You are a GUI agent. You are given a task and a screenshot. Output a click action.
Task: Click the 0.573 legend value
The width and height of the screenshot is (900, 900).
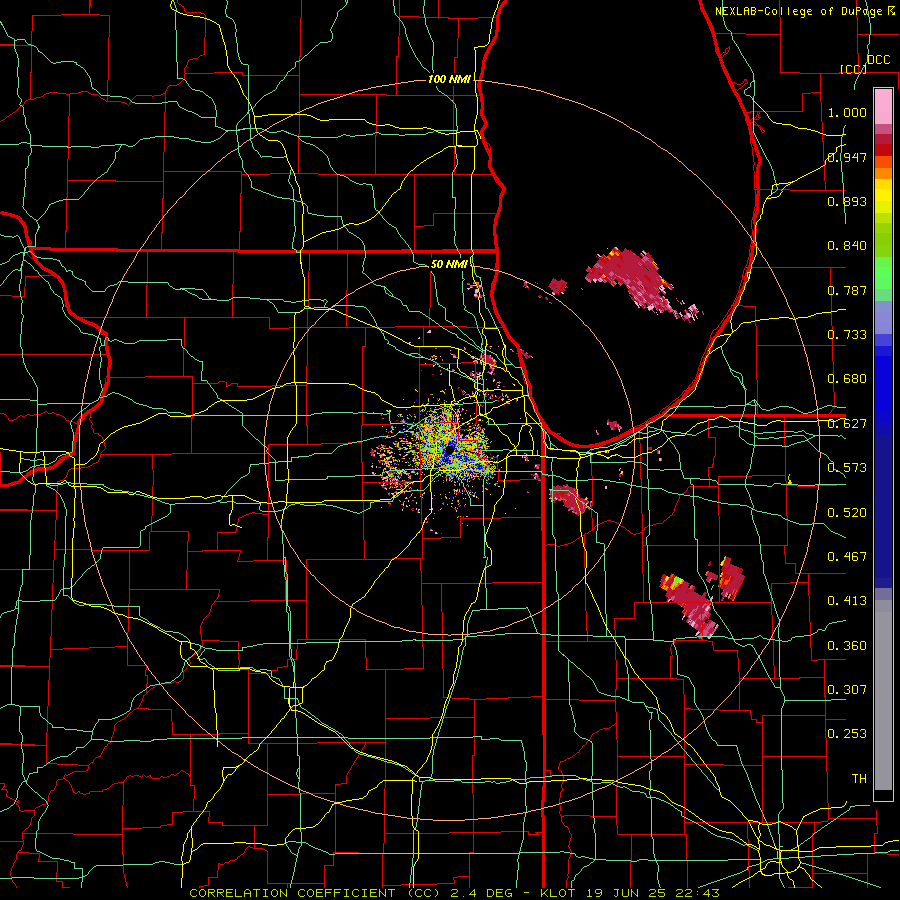coord(847,468)
